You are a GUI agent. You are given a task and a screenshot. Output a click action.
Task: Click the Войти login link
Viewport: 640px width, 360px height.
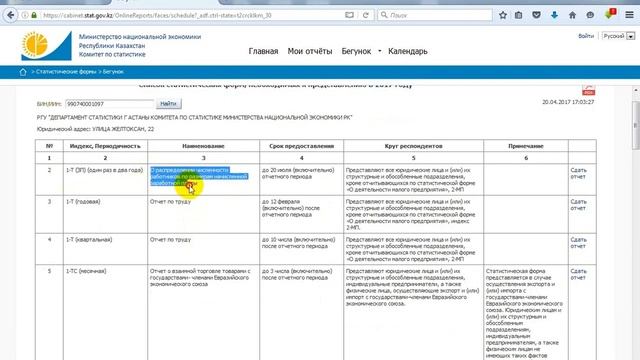coord(586,36)
